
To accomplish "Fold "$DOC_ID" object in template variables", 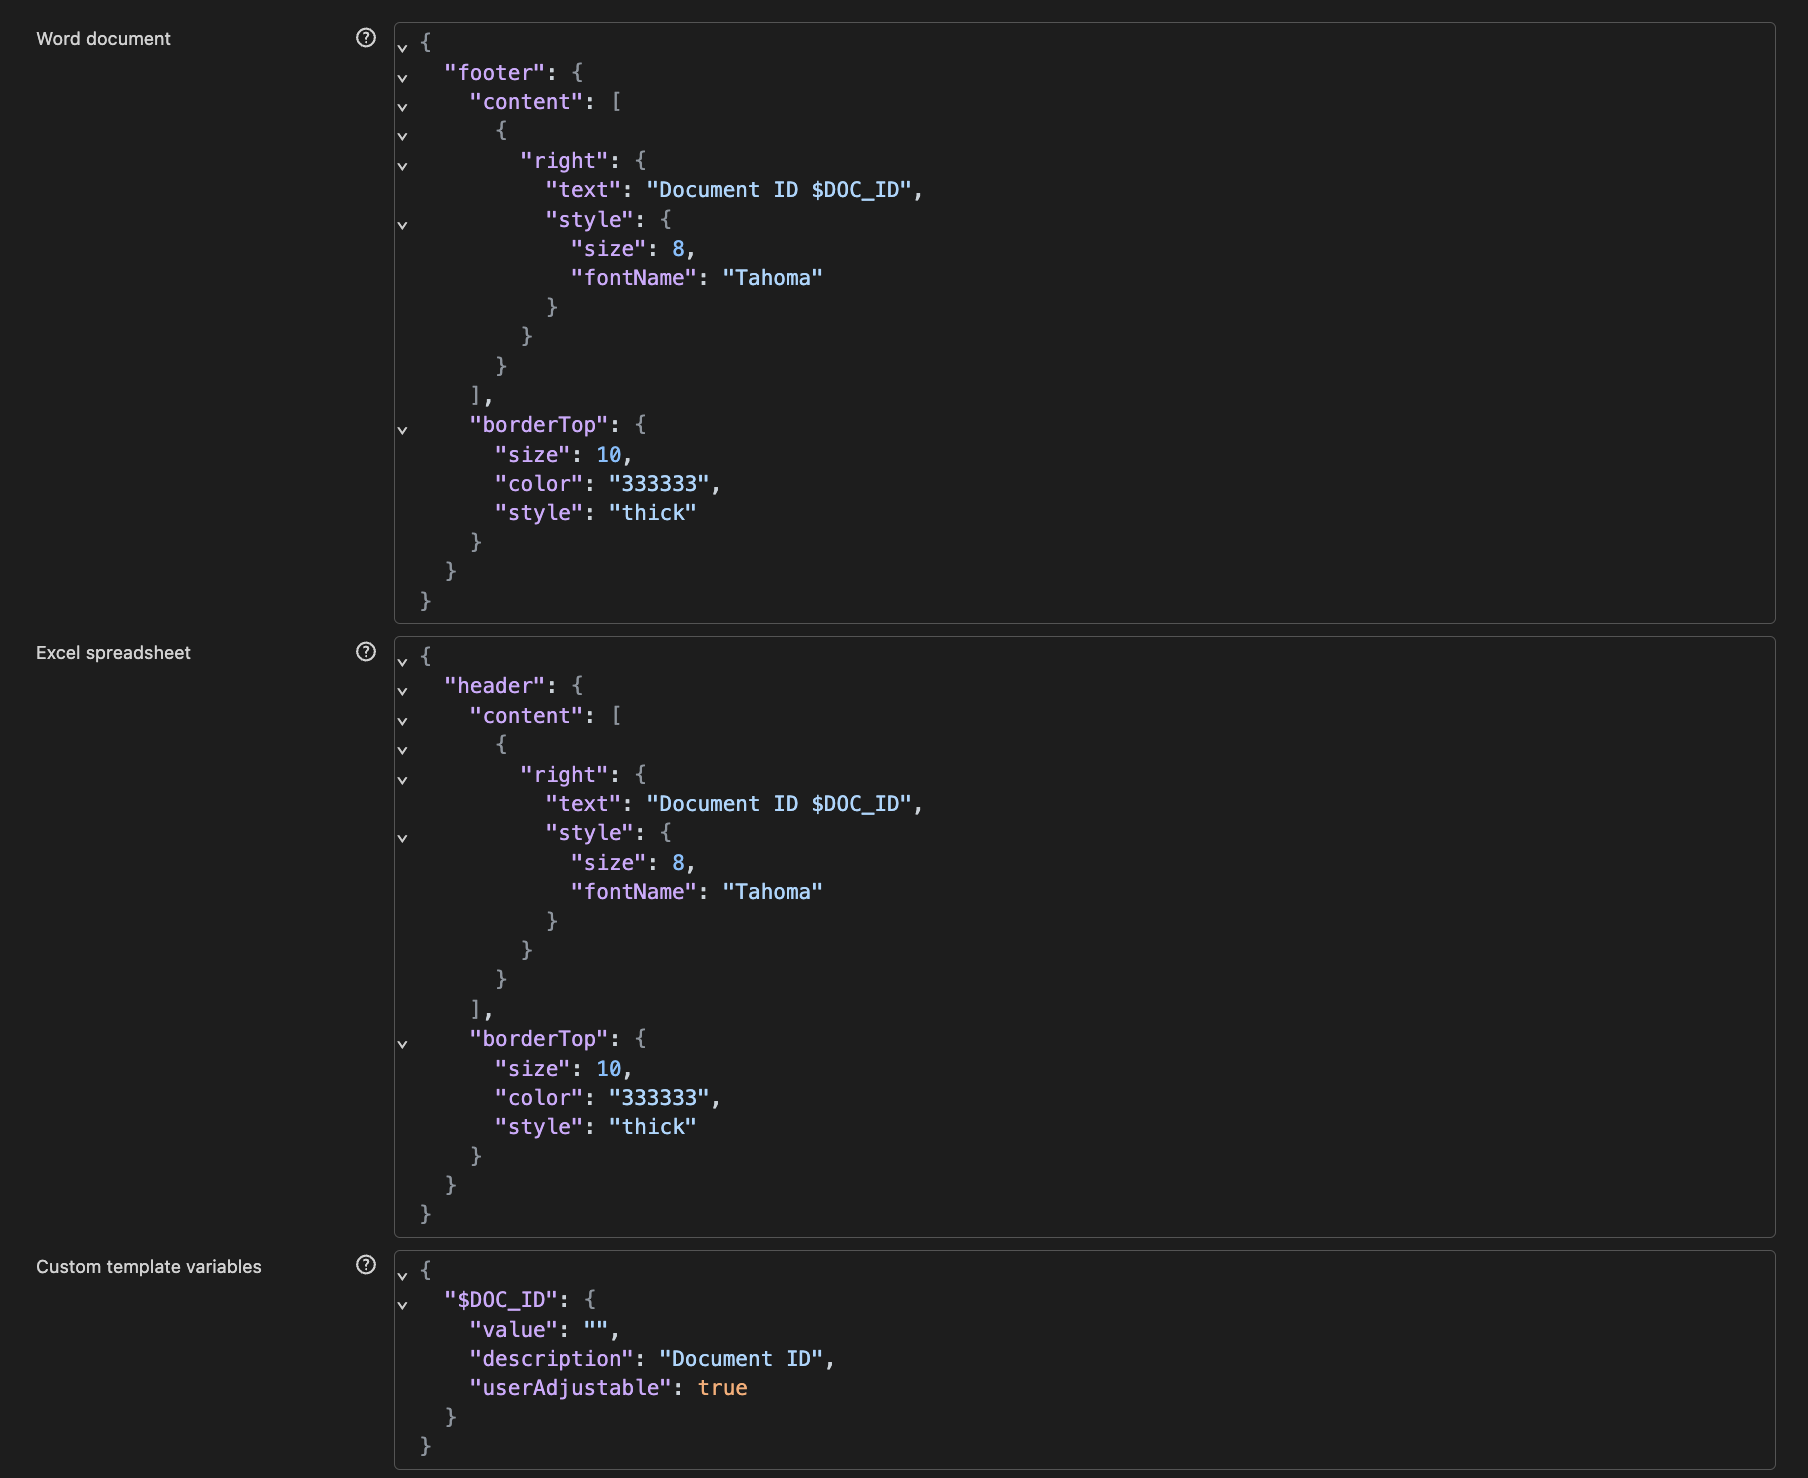I will (x=402, y=1304).
